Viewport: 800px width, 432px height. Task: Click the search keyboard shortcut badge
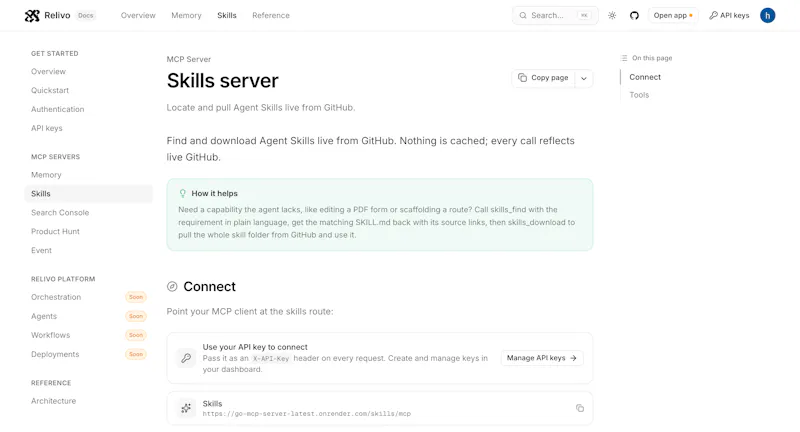pyautogui.click(x=584, y=16)
